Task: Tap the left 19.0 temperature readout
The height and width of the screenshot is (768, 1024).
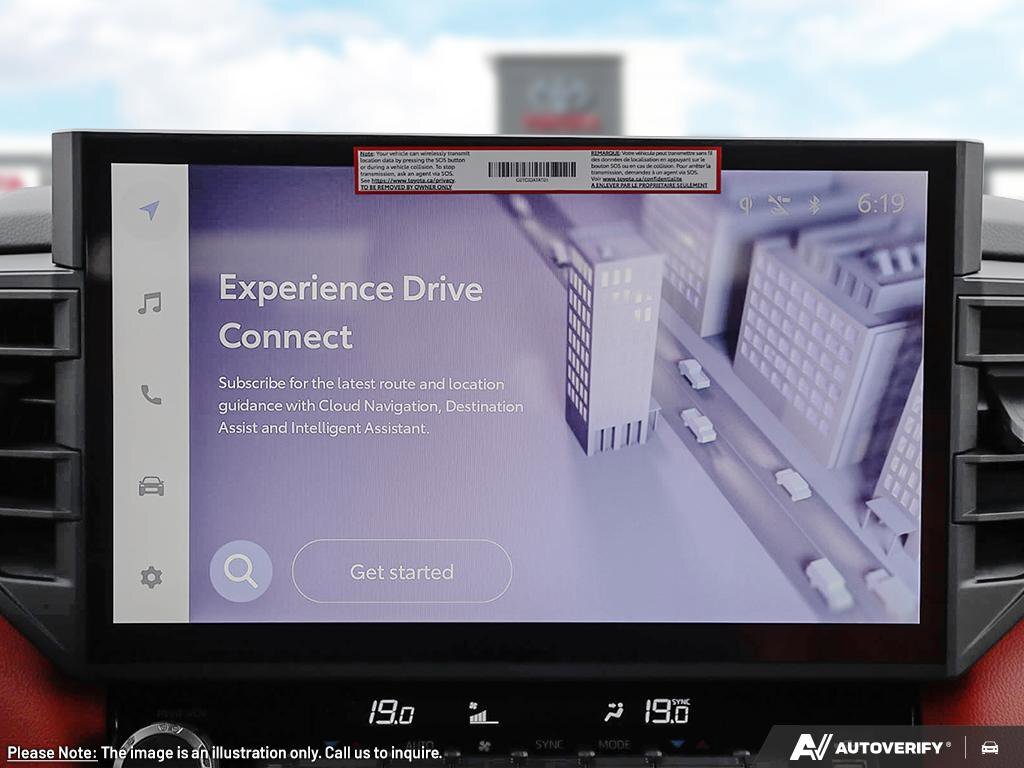Action: 391,713
